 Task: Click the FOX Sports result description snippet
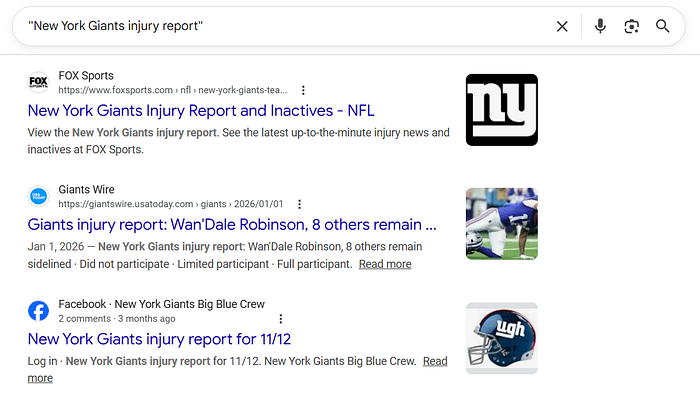[x=238, y=141]
